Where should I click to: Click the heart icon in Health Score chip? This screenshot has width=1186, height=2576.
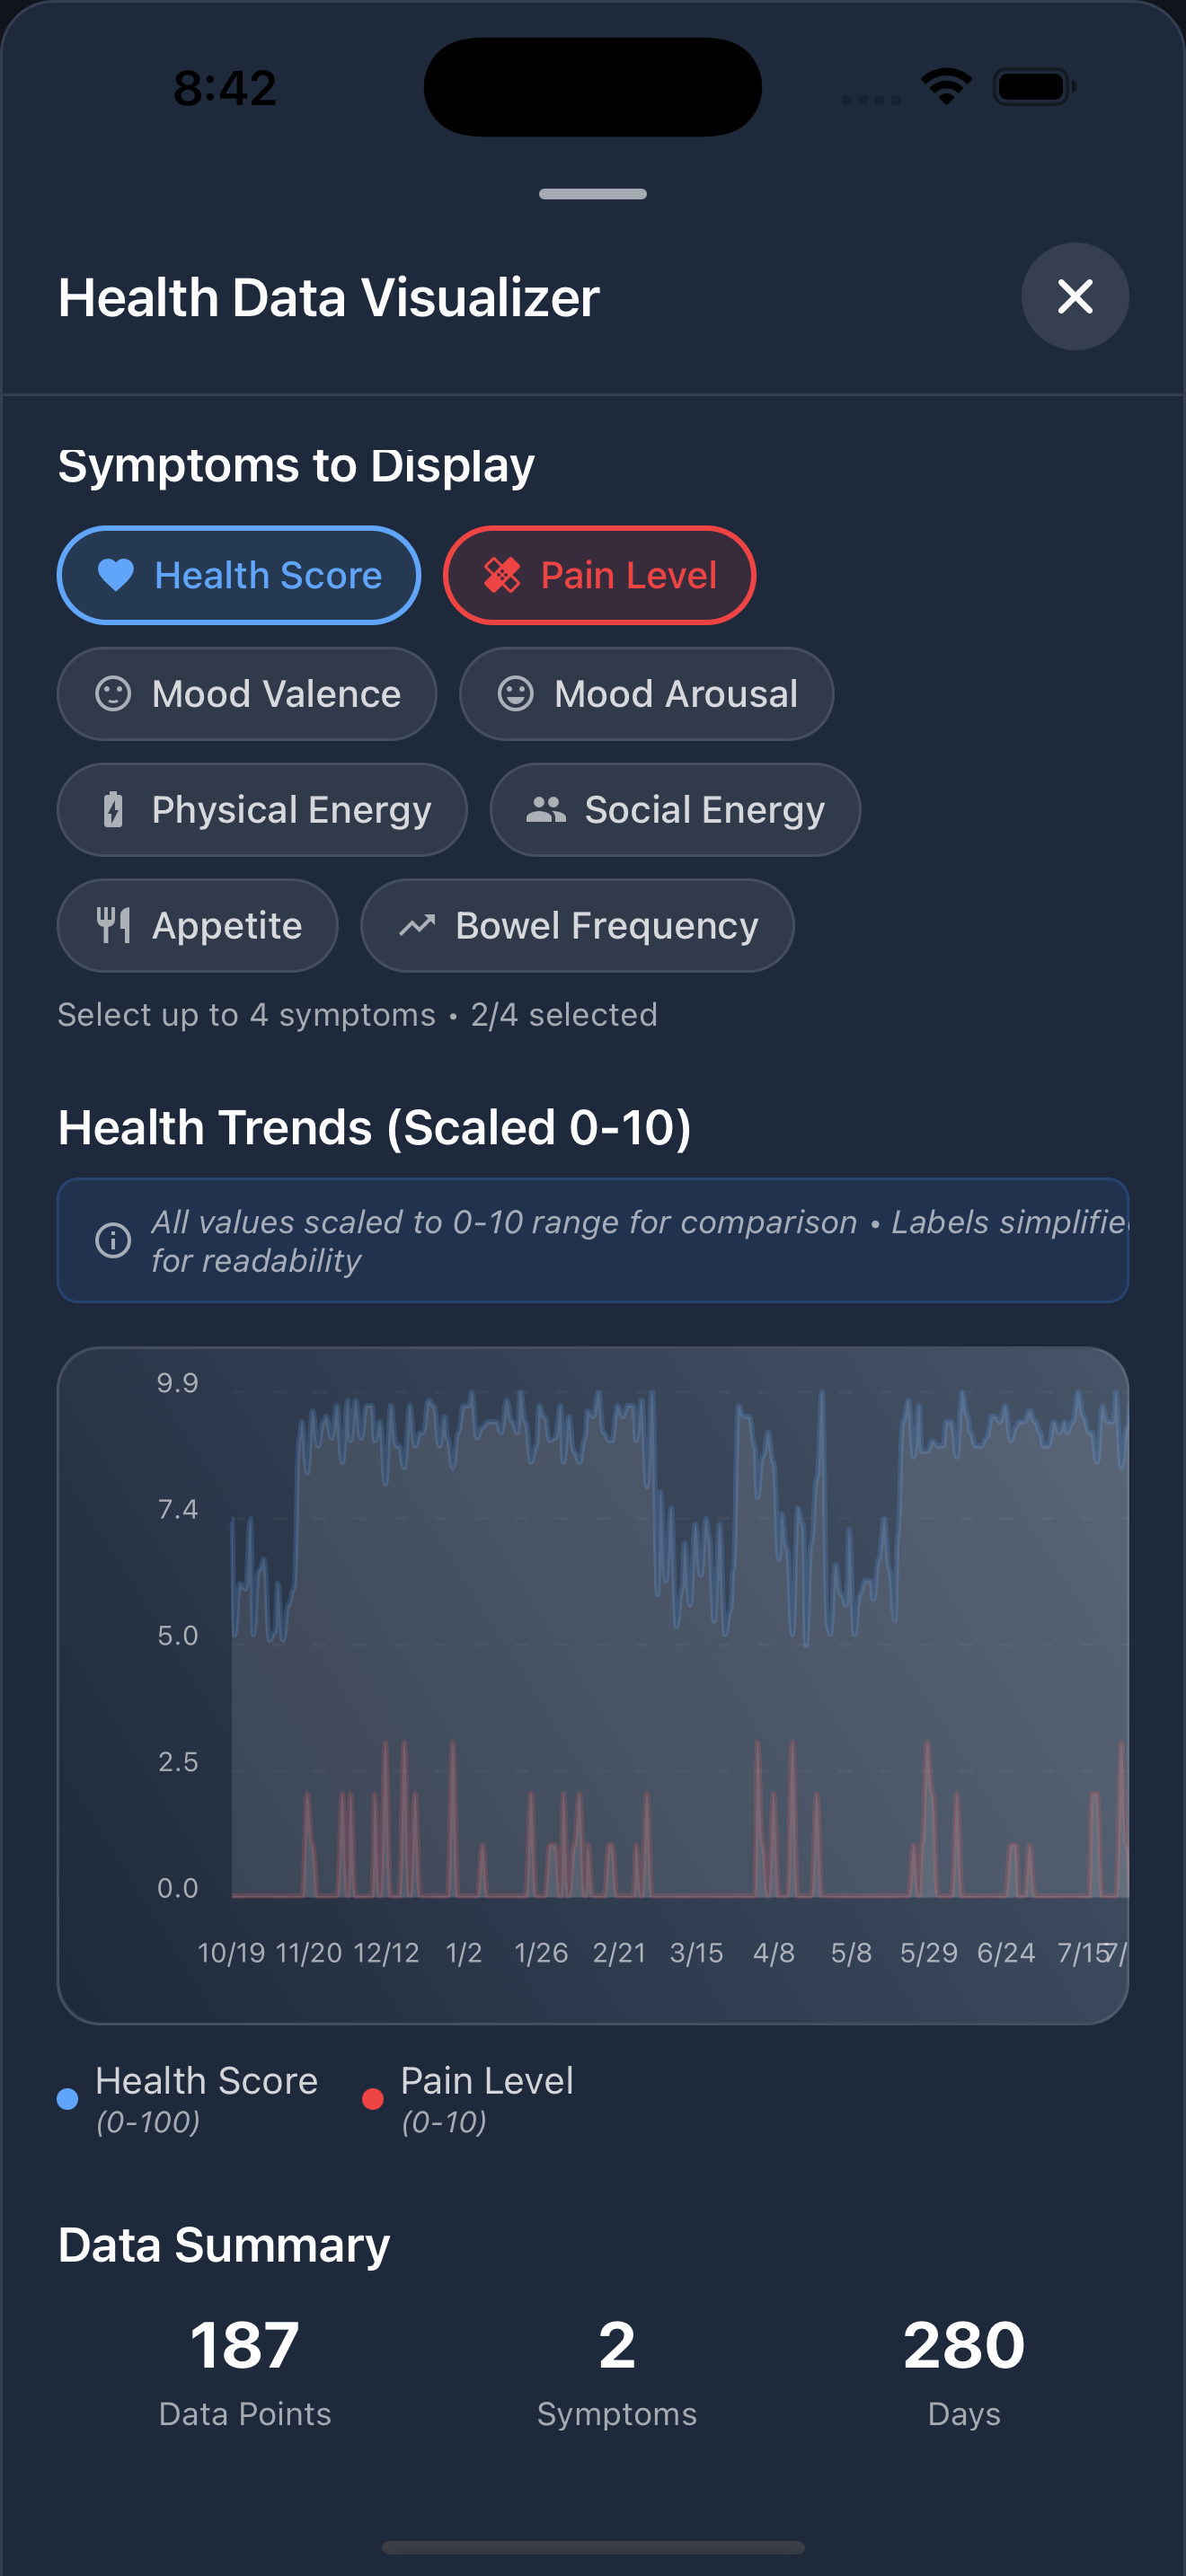115,575
